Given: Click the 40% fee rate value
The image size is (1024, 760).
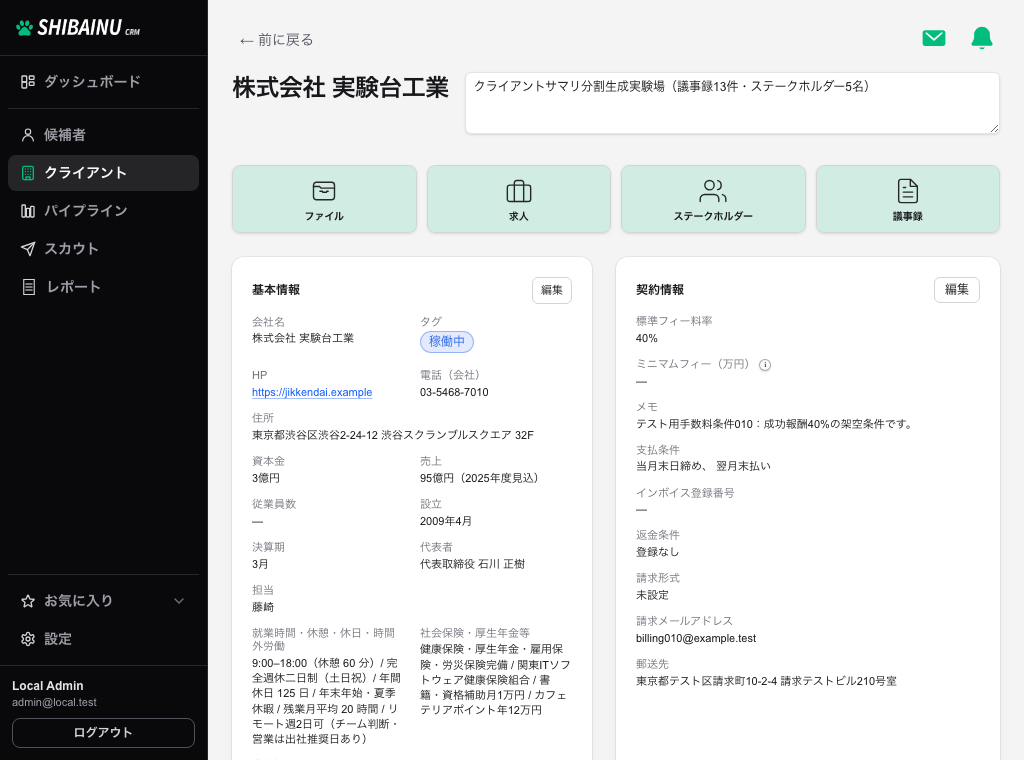Looking at the screenshot, I should click(x=647, y=338).
